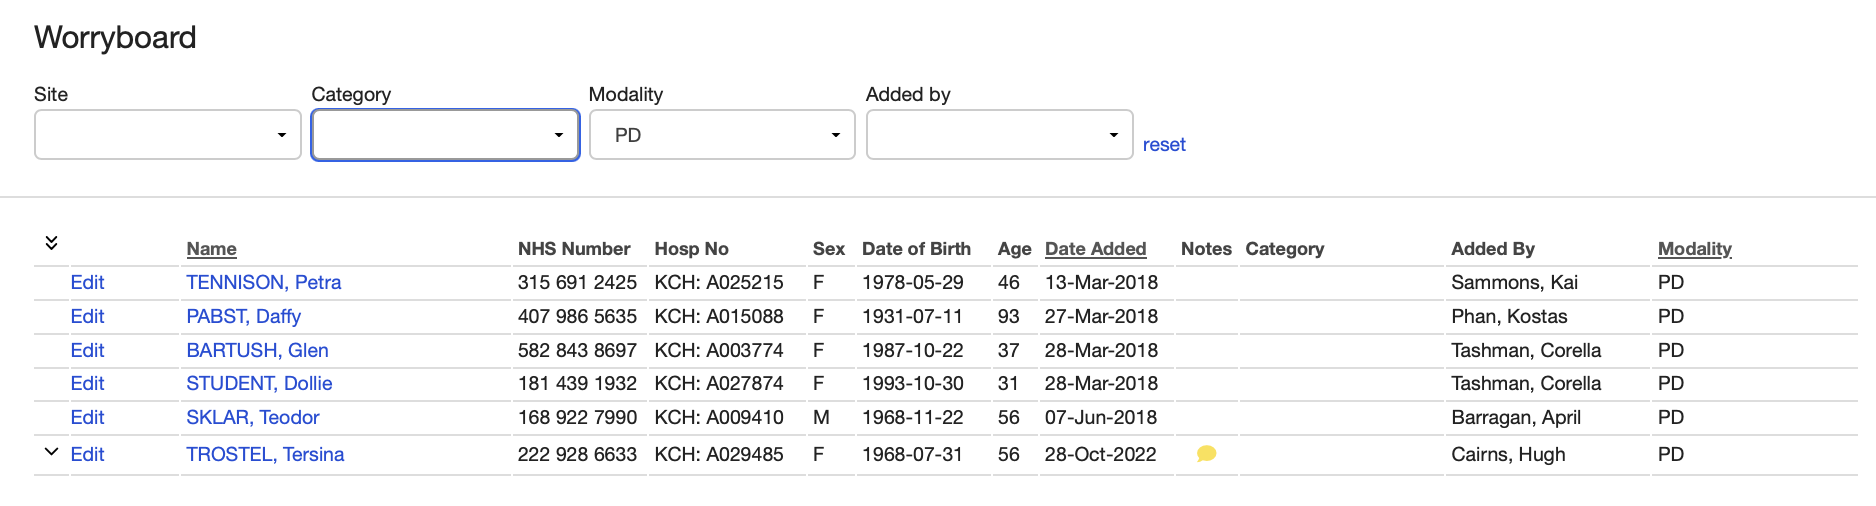
Task: Click hospital number KCH: A029485
Action: (719, 455)
